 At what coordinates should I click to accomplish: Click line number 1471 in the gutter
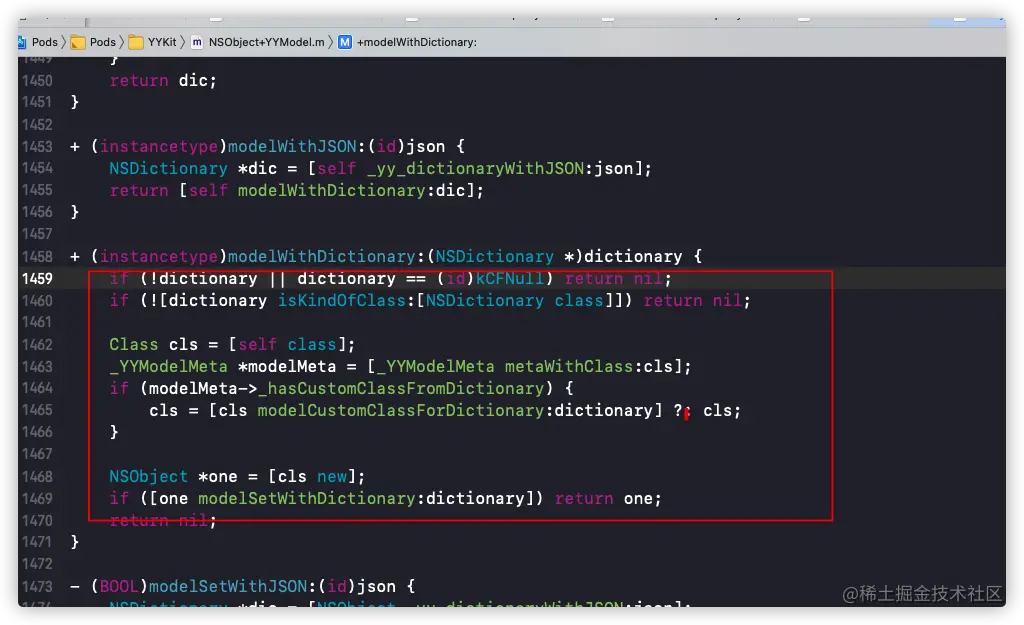click(37, 542)
